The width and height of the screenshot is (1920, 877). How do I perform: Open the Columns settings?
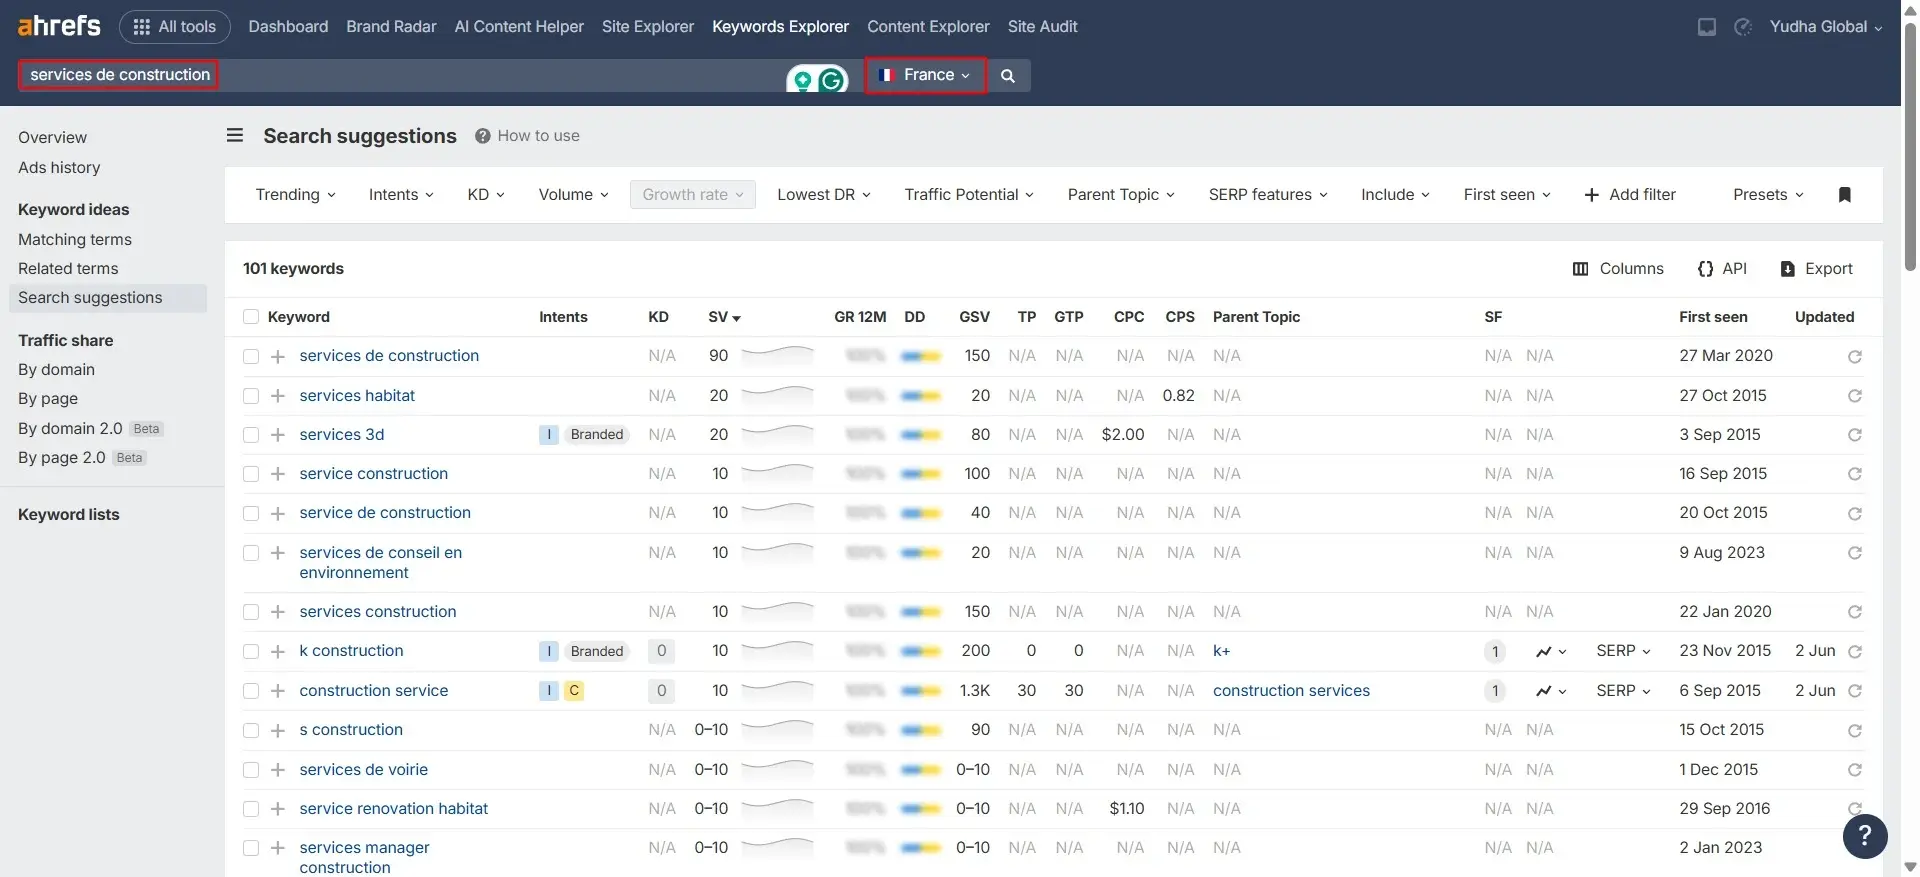coord(1618,269)
